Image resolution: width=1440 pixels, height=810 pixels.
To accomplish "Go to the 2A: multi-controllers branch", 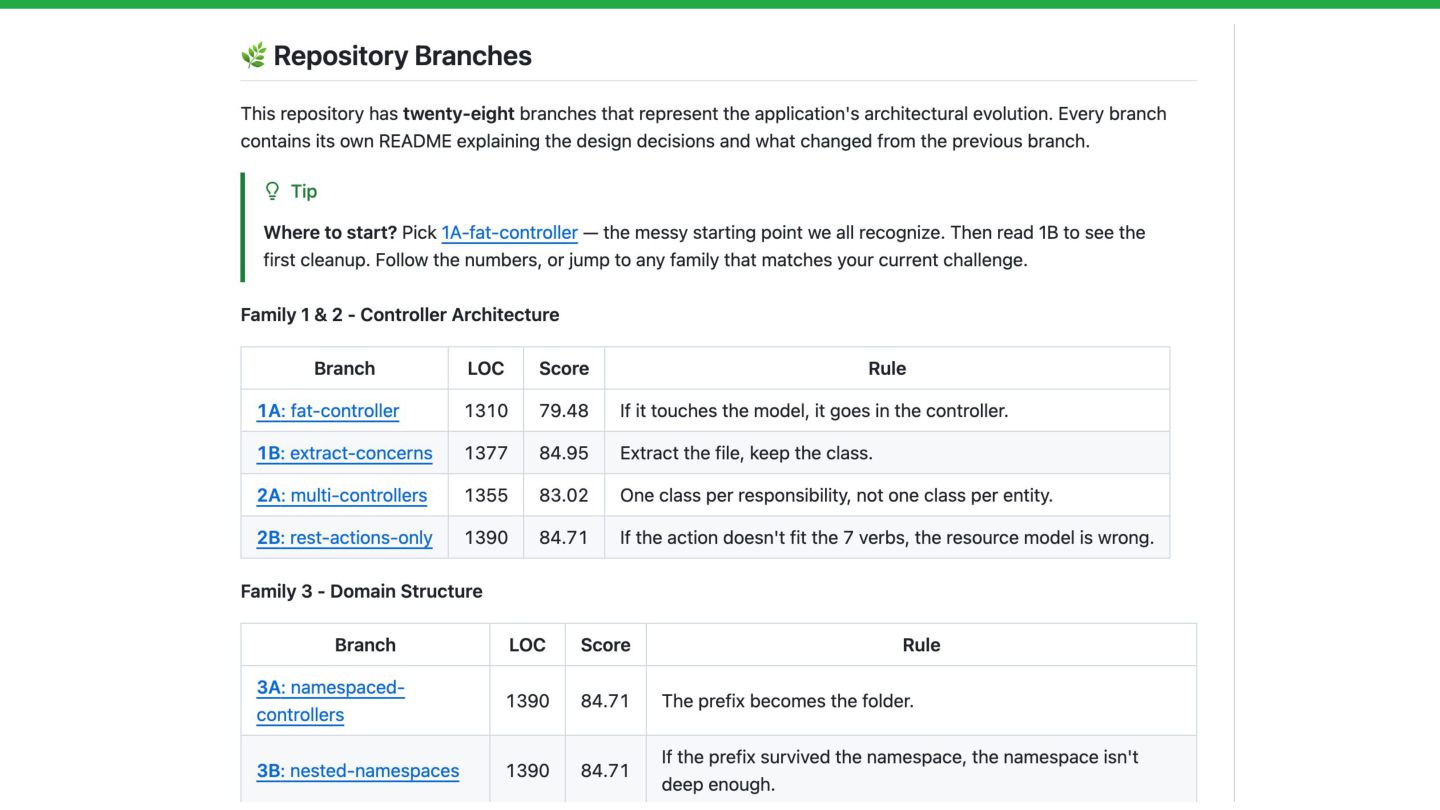I will pos(341,495).
